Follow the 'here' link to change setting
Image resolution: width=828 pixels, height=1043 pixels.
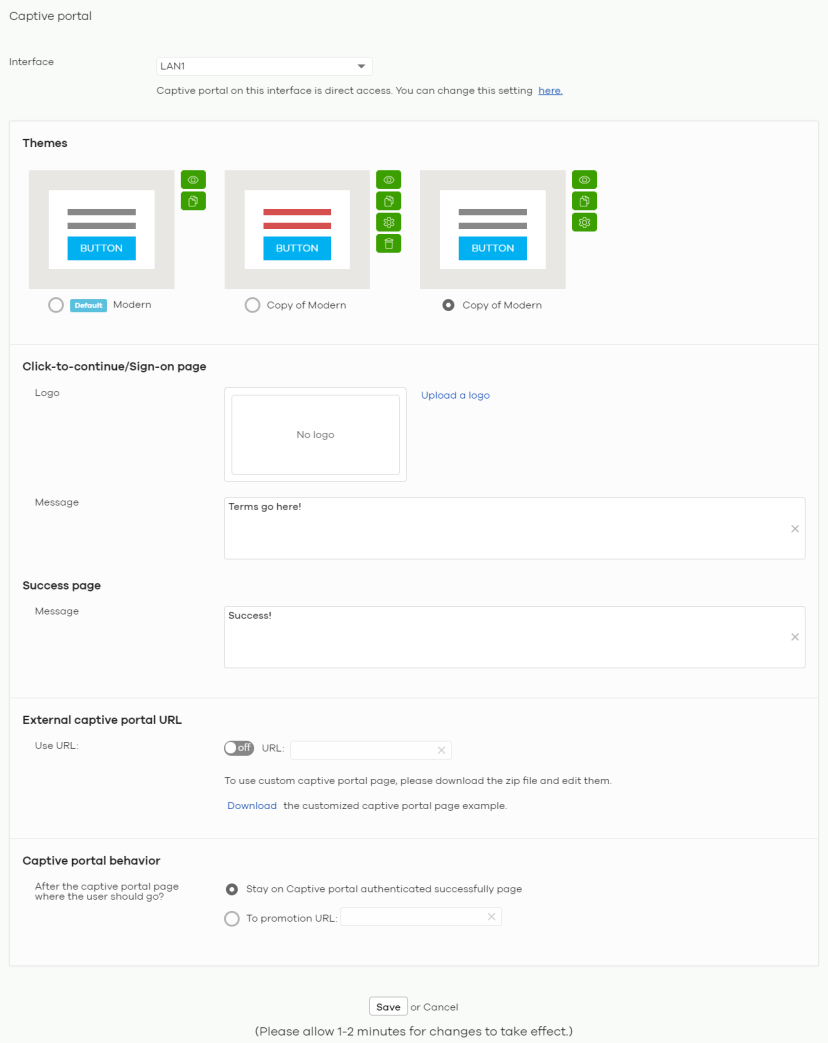(x=550, y=90)
